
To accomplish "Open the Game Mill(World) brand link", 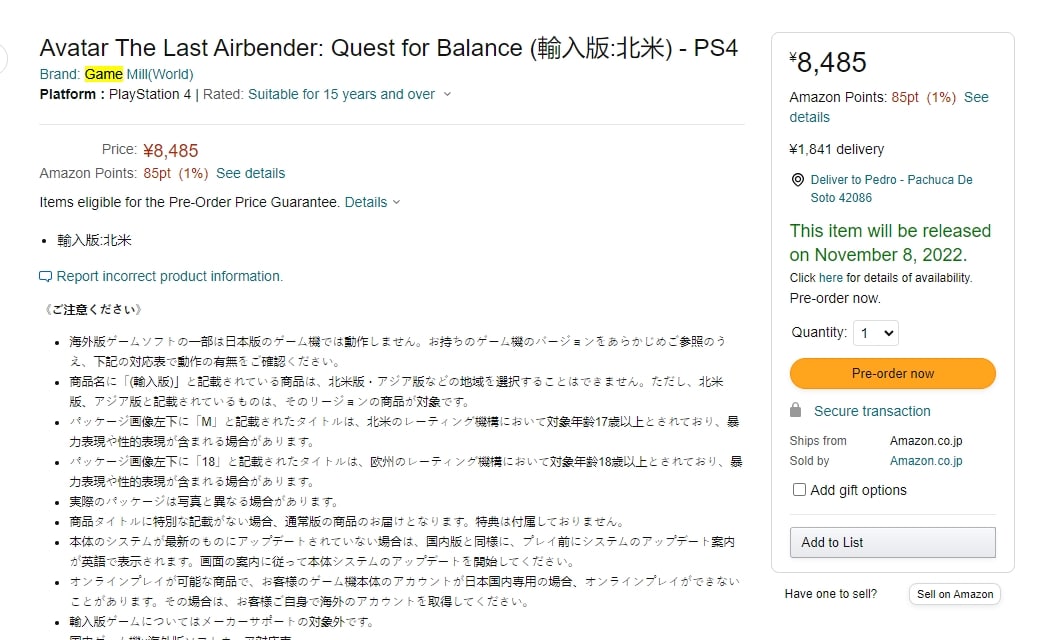I will 139,74.
